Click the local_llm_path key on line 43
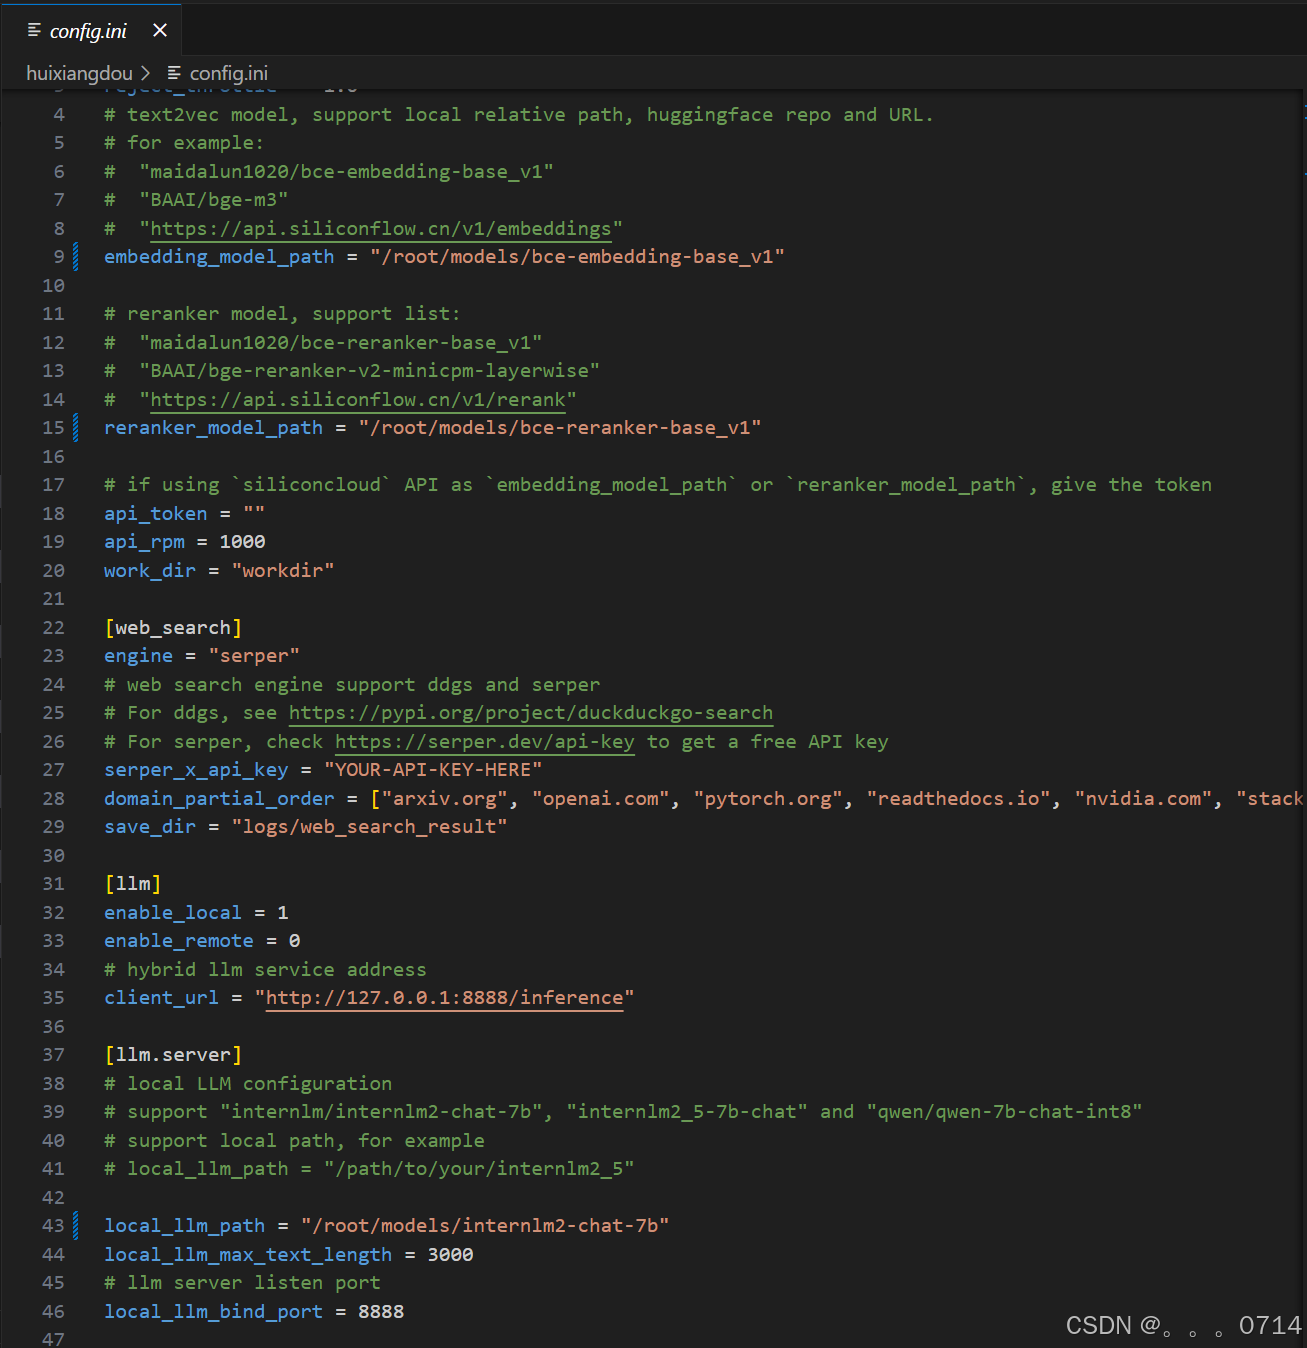This screenshot has height=1348, width=1307. [x=185, y=1226]
